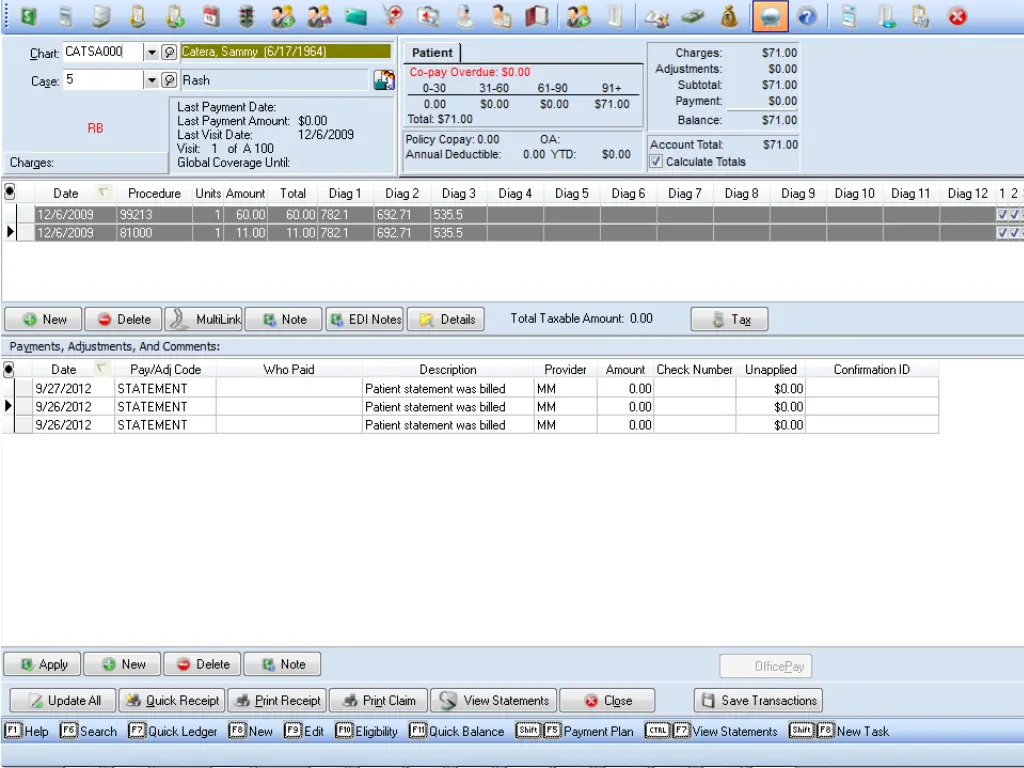Click the Procedure column header

[154, 193]
